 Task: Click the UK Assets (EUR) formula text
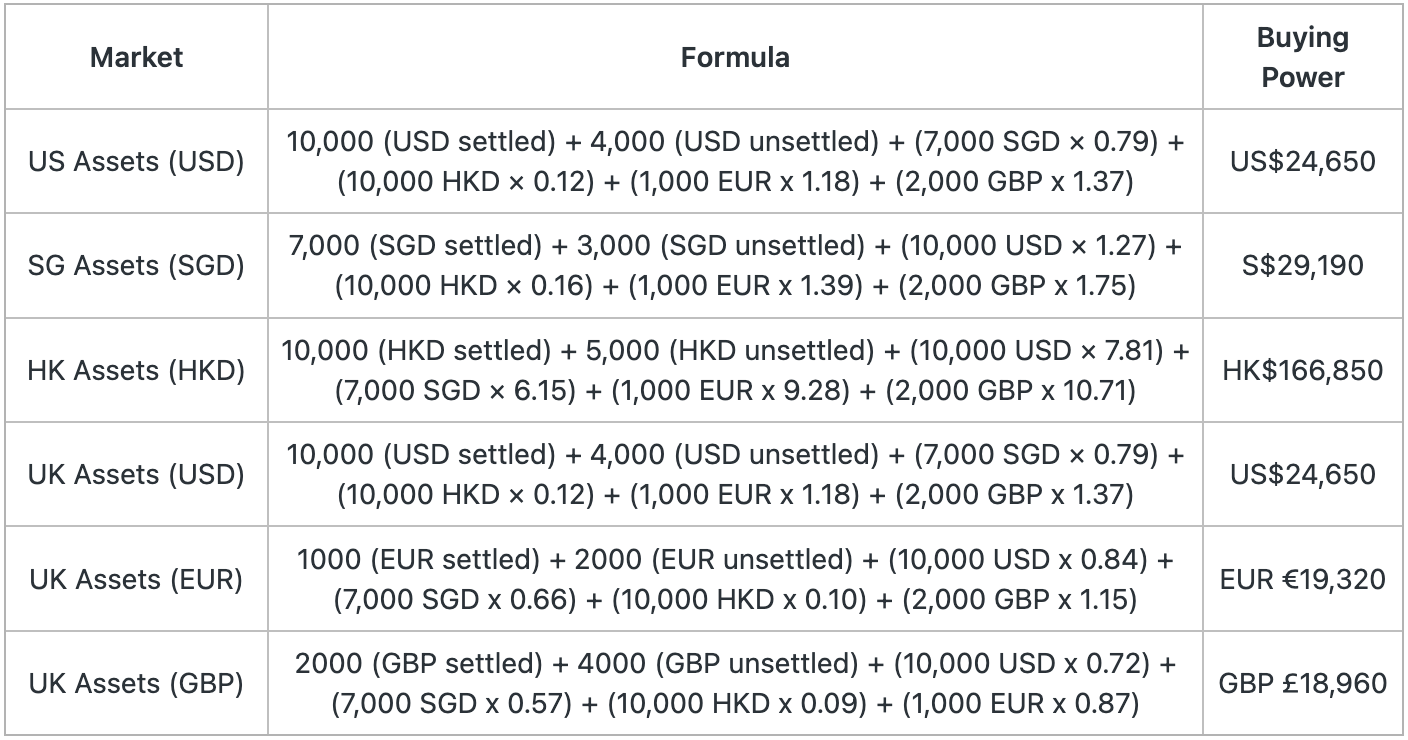tap(735, 579)
